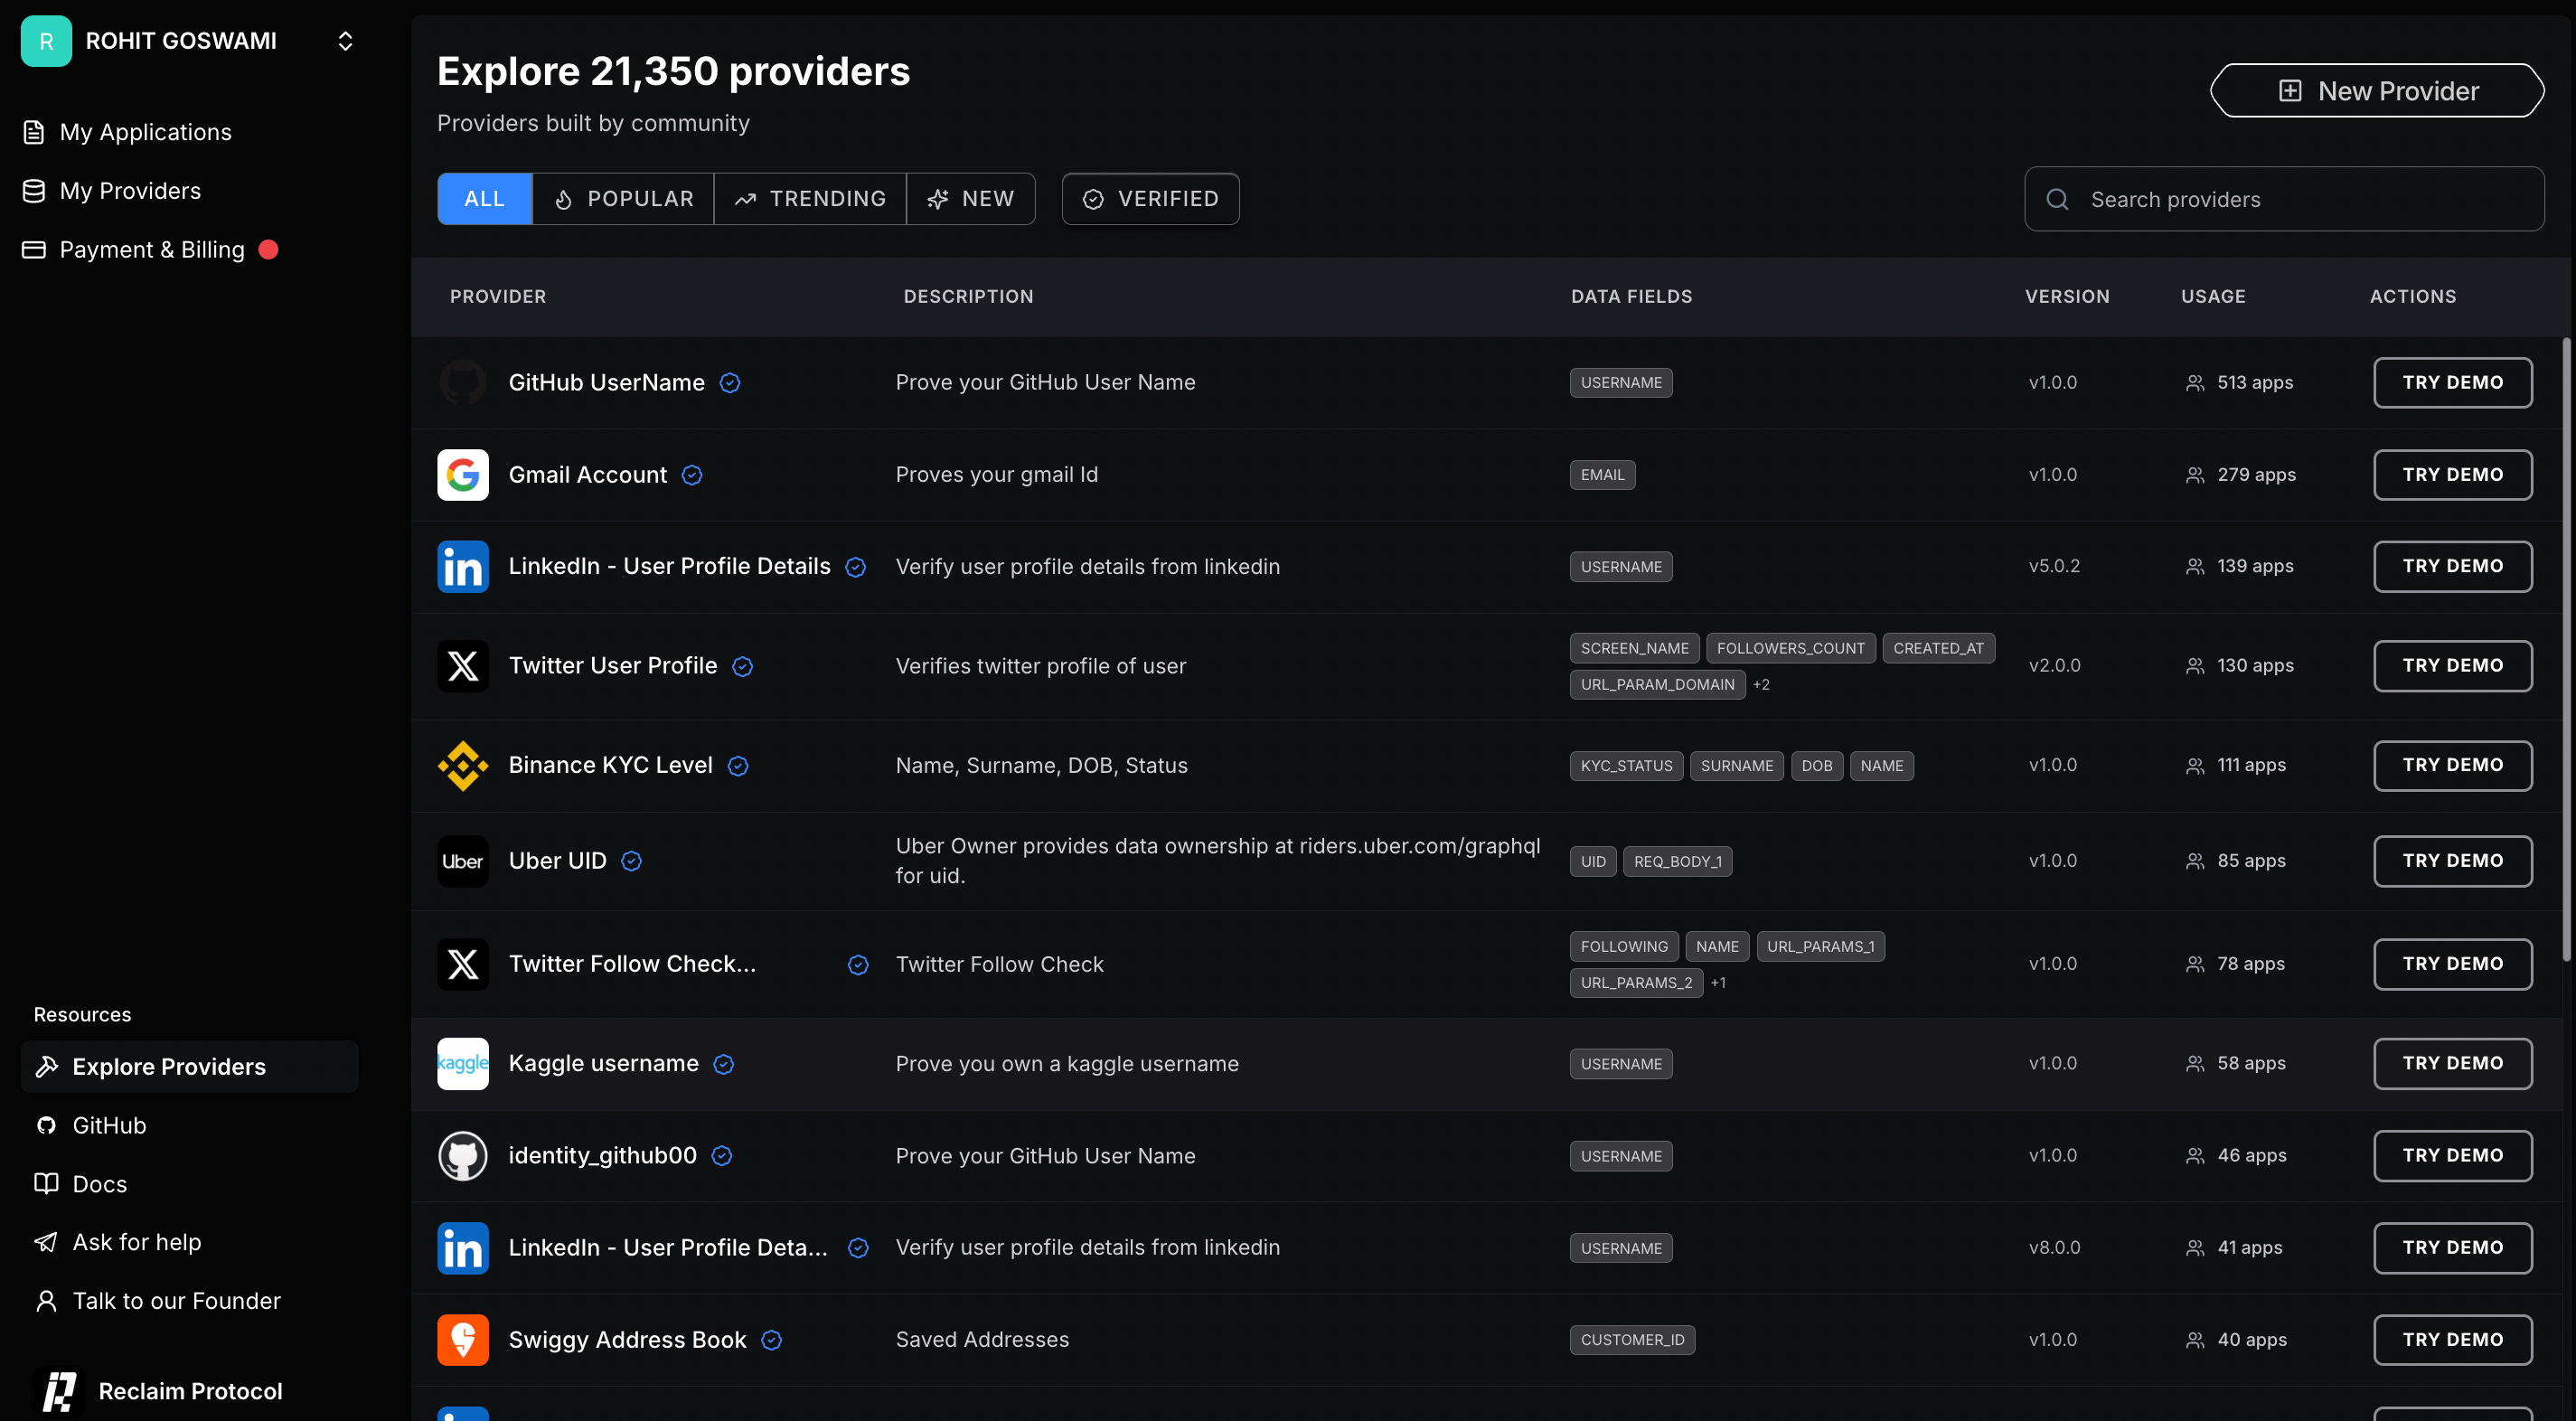The width and height of the screenshot is (2576, 1421).
Task: Click the vertical scrollbar of provider list
Action: 2566,650
